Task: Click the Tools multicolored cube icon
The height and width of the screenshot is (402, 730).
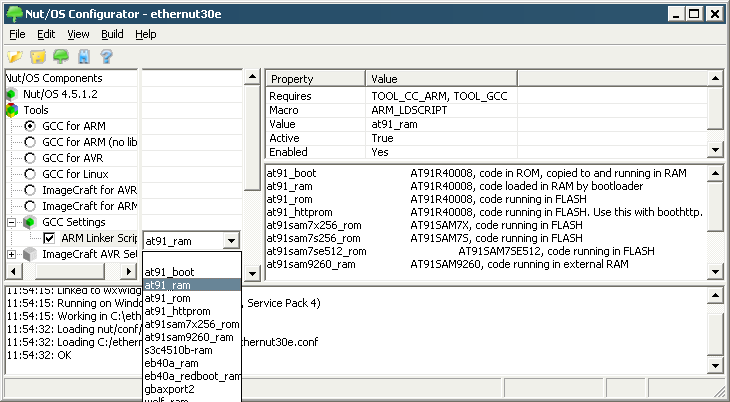Action: (x=12, y=110)
